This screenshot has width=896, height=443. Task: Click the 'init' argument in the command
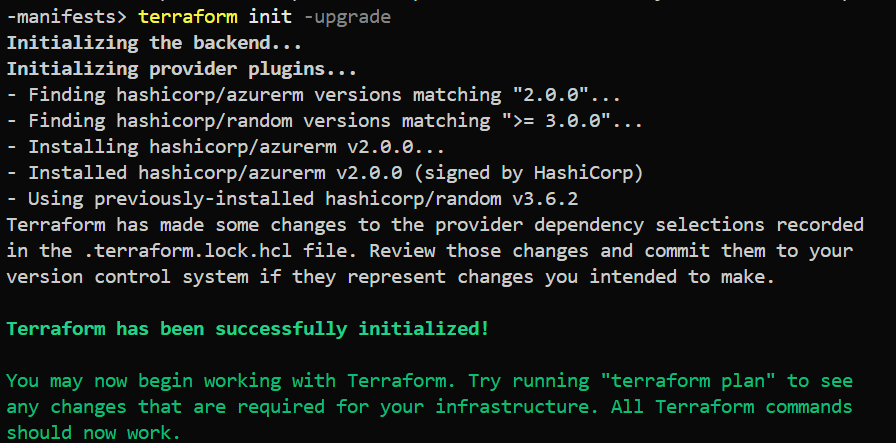pos(270,17)
